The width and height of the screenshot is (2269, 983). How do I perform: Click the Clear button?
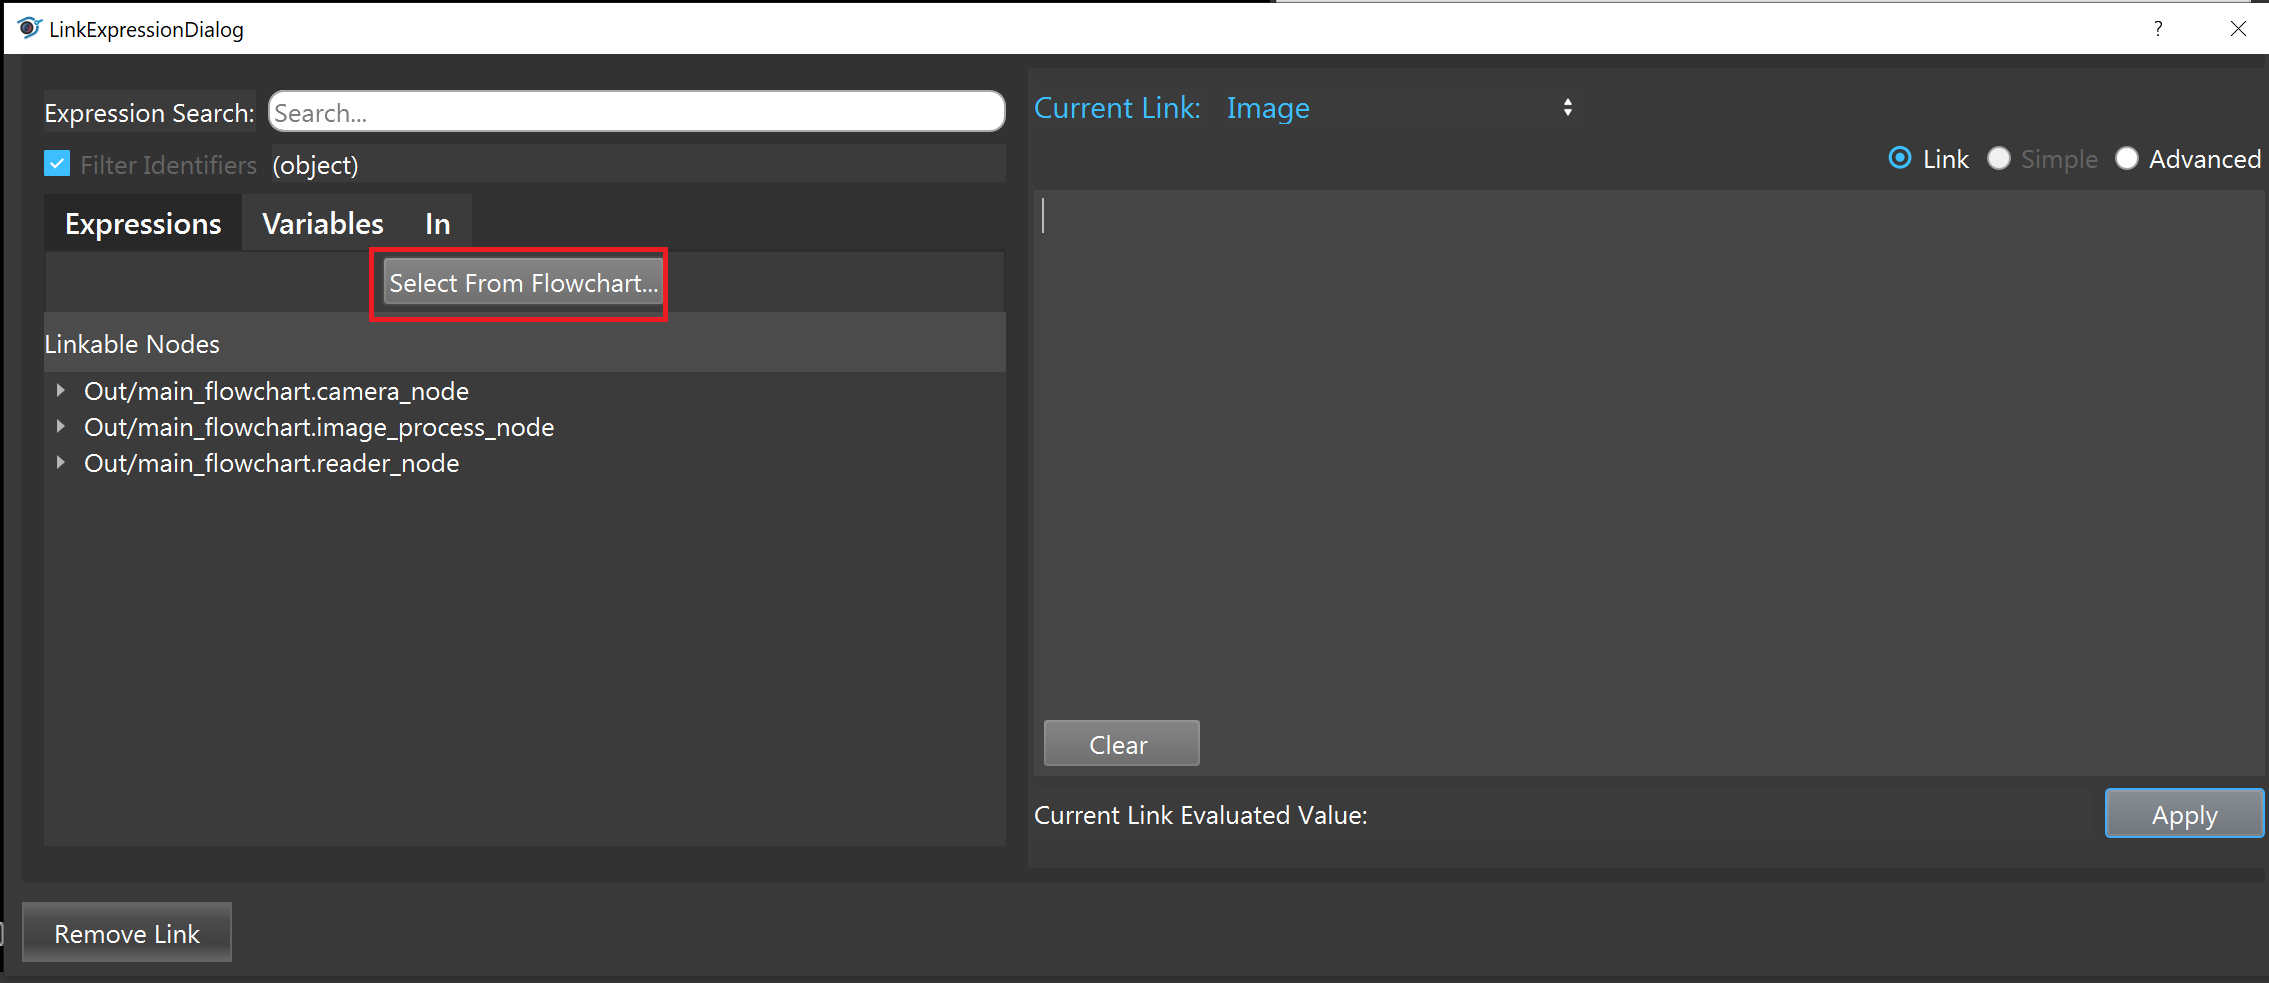click(1121, 744)
